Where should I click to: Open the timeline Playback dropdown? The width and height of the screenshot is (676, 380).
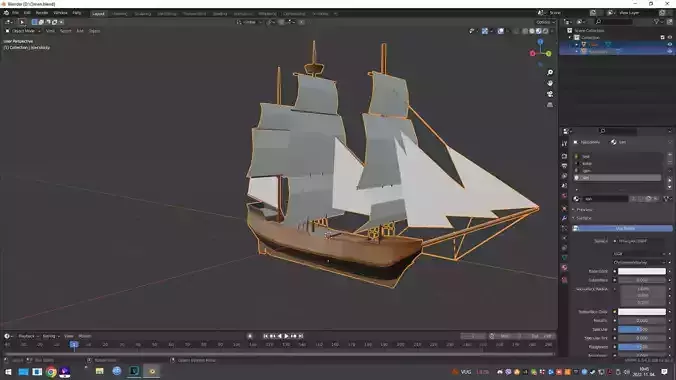pyautogui.click(x=28, y=336)
